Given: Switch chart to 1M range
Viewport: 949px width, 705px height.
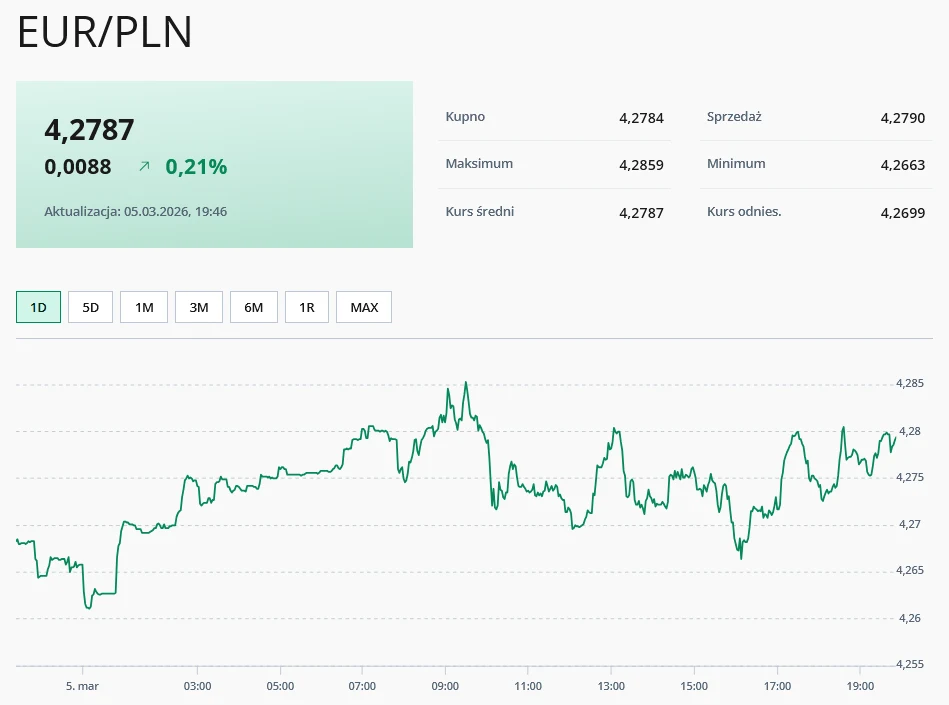Looking at the screenshot, I should pyautogui.click(x=144, y=307).
